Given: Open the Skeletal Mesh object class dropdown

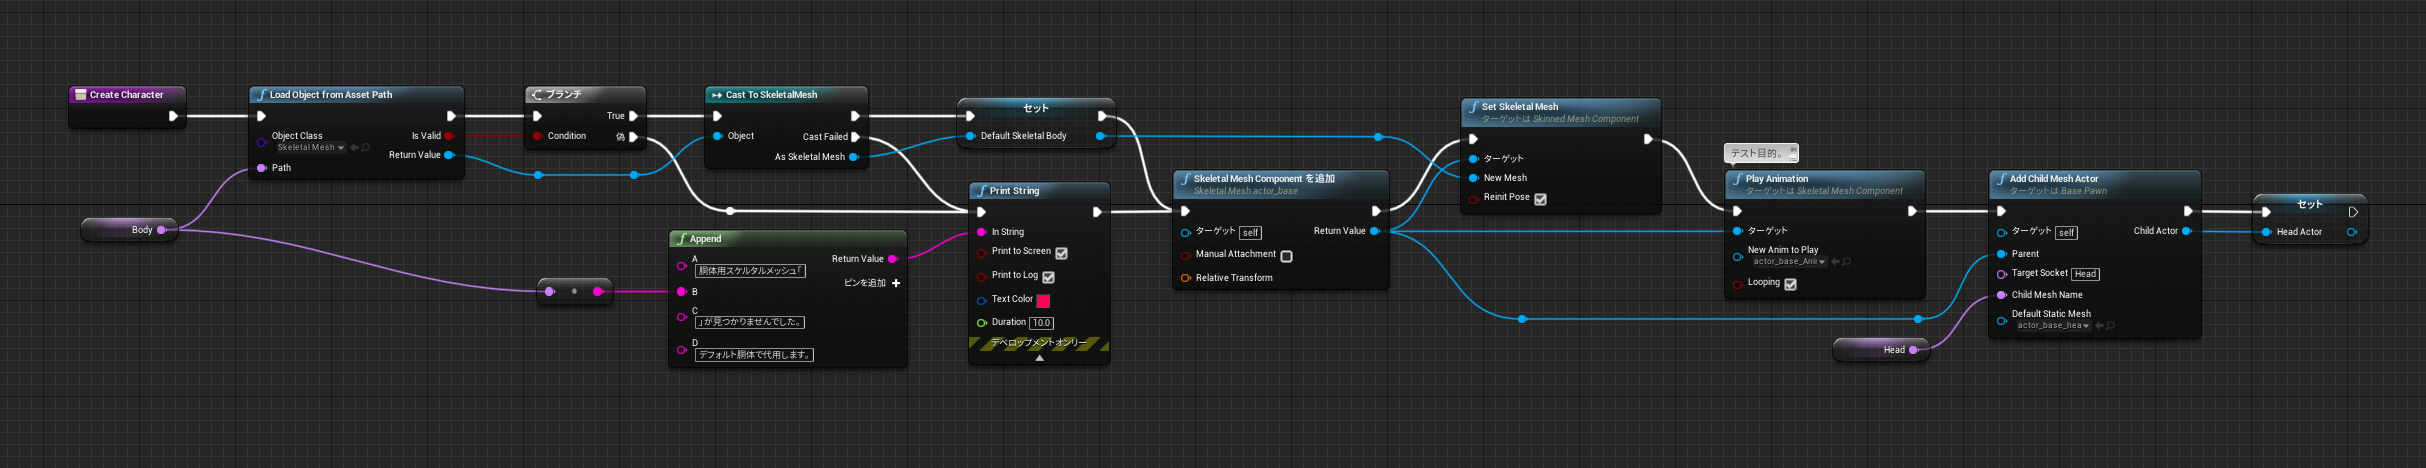Looking at the screenshot, I should (x=310, y=148).
